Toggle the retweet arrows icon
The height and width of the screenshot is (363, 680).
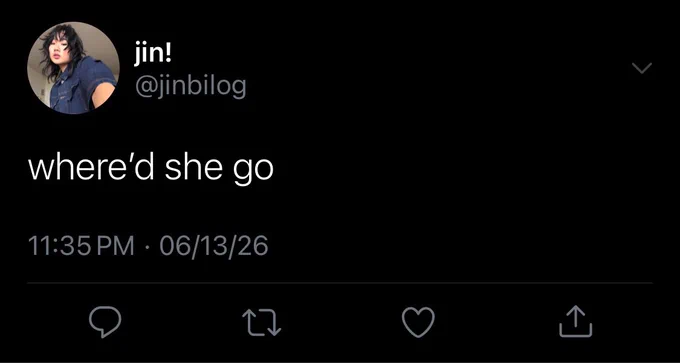[262, 322]
